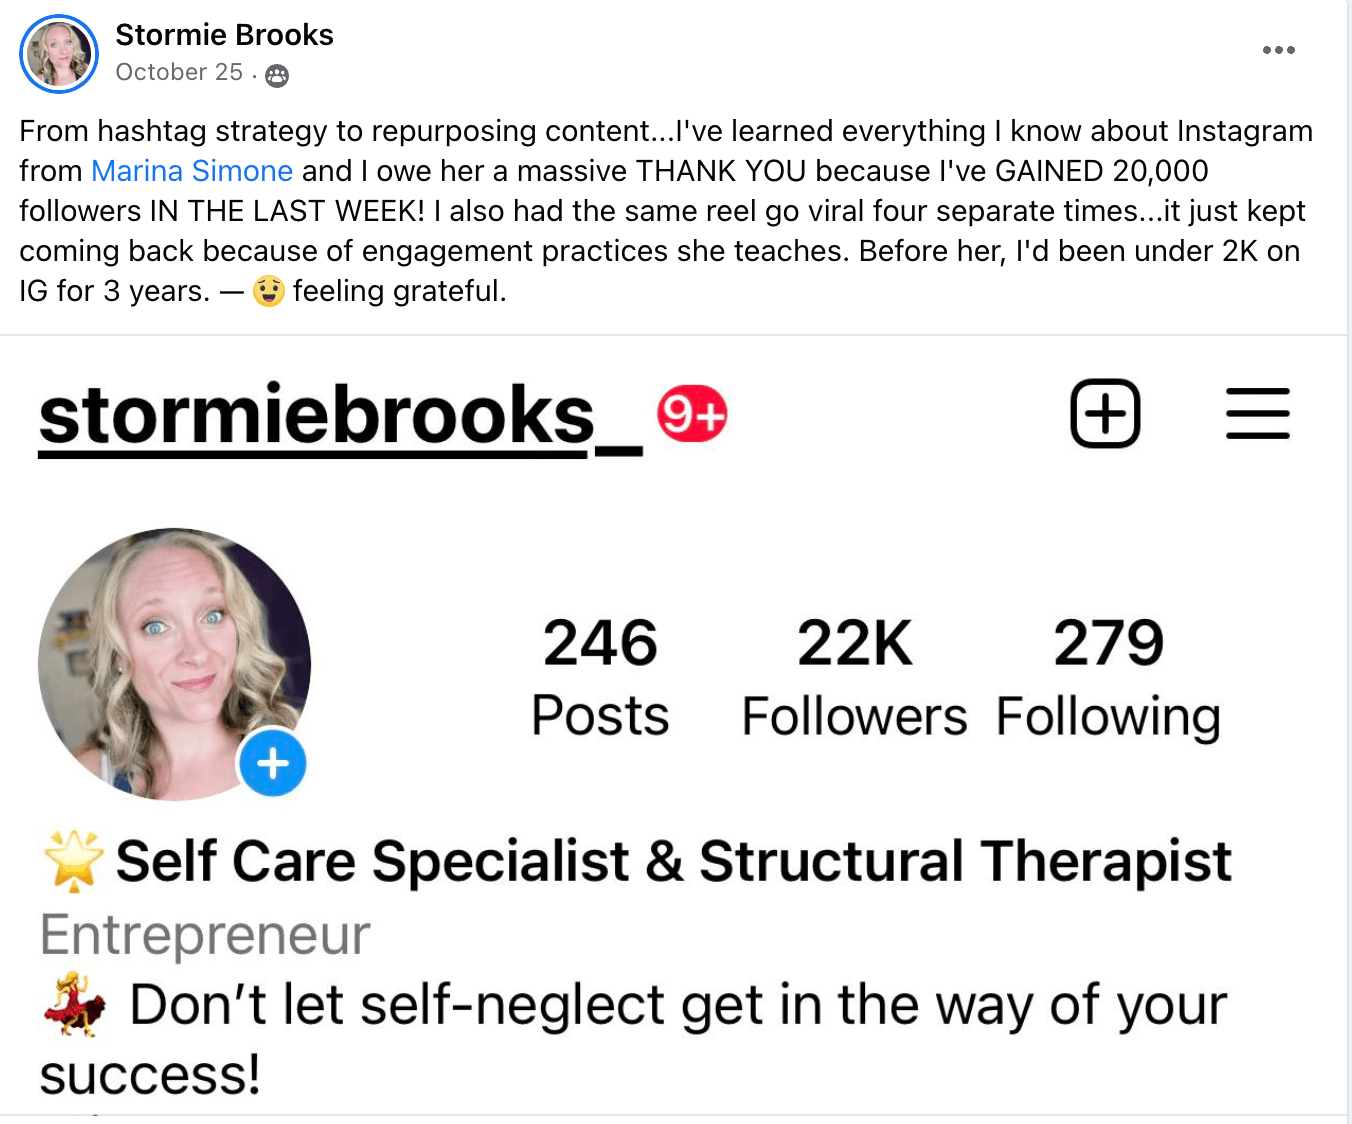
Task: View the 22K Followers list
Action: 854,678
